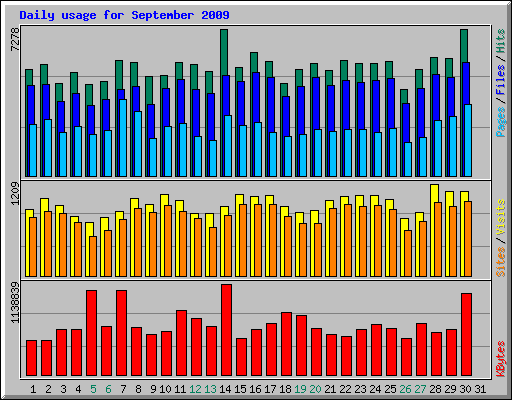Click weekend day 12 axis label
512x400 pixels.
(x=195, y=389)
